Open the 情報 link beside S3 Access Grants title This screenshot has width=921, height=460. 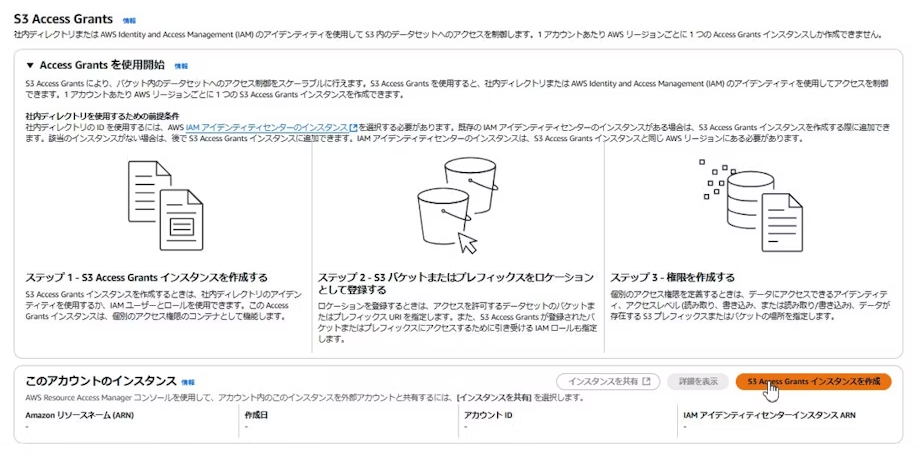click(129, 21)
